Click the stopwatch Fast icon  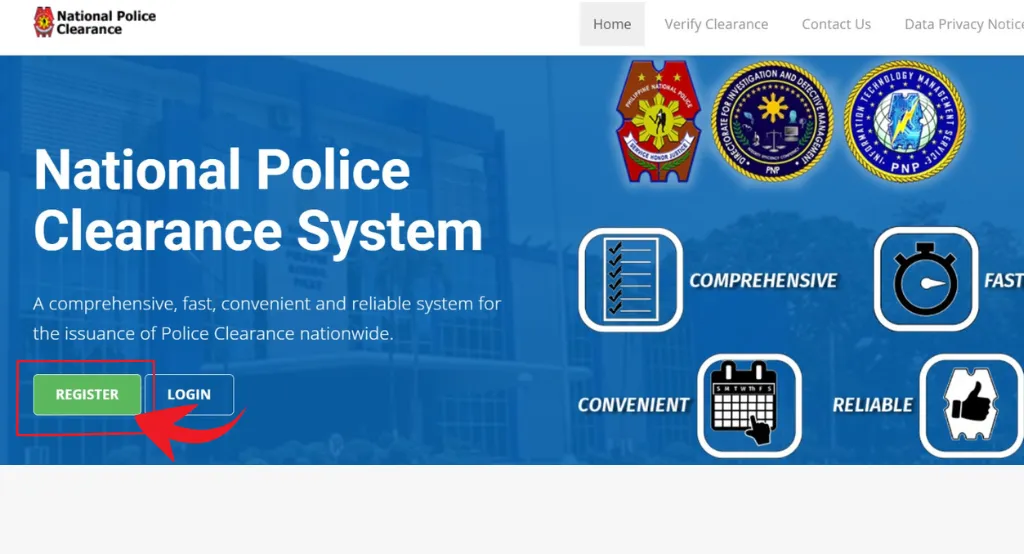point(926,279)
